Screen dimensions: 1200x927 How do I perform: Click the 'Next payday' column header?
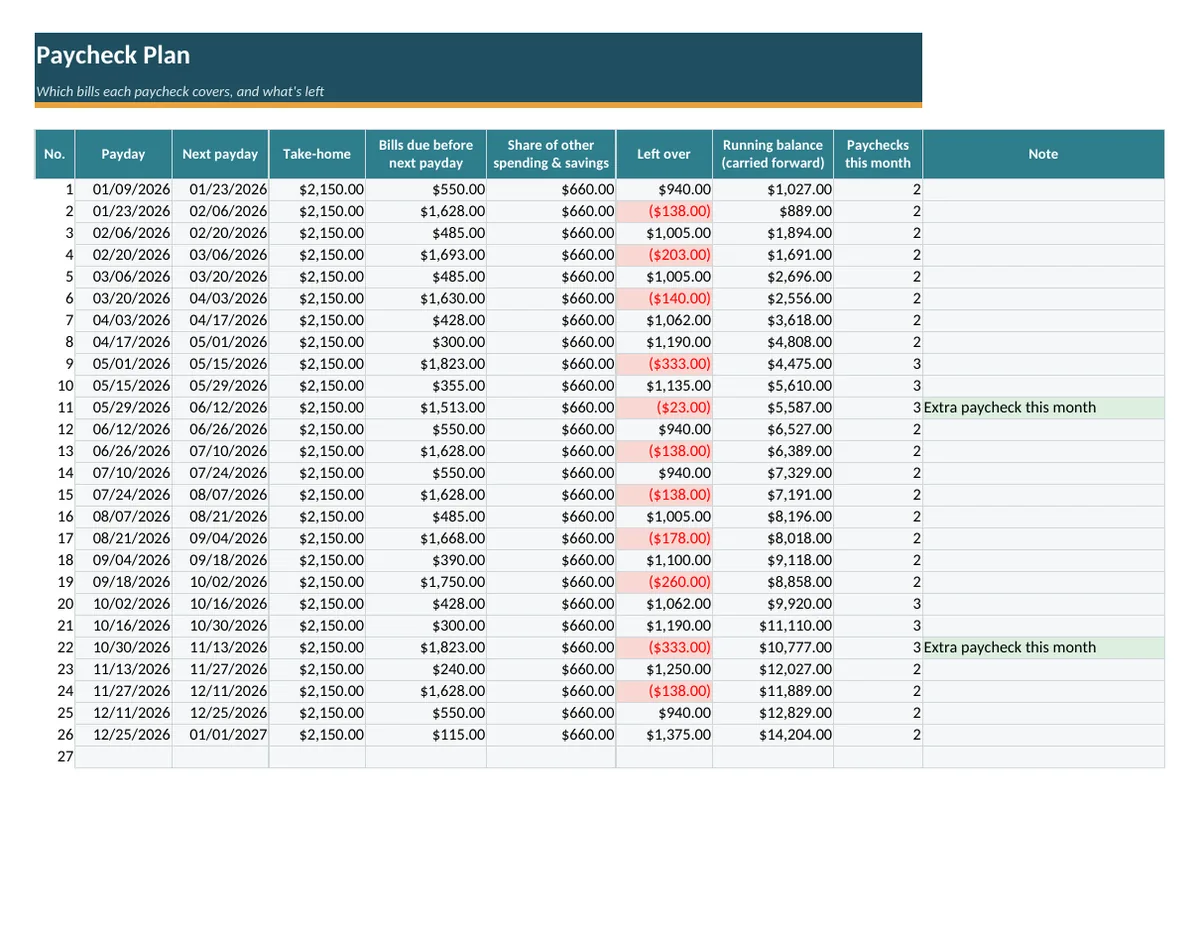pos(220,154)
